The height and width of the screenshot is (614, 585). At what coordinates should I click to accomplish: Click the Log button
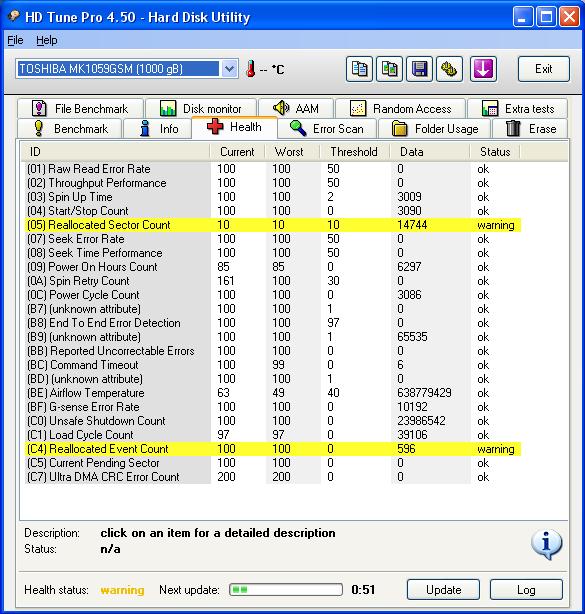coord(526,590)
